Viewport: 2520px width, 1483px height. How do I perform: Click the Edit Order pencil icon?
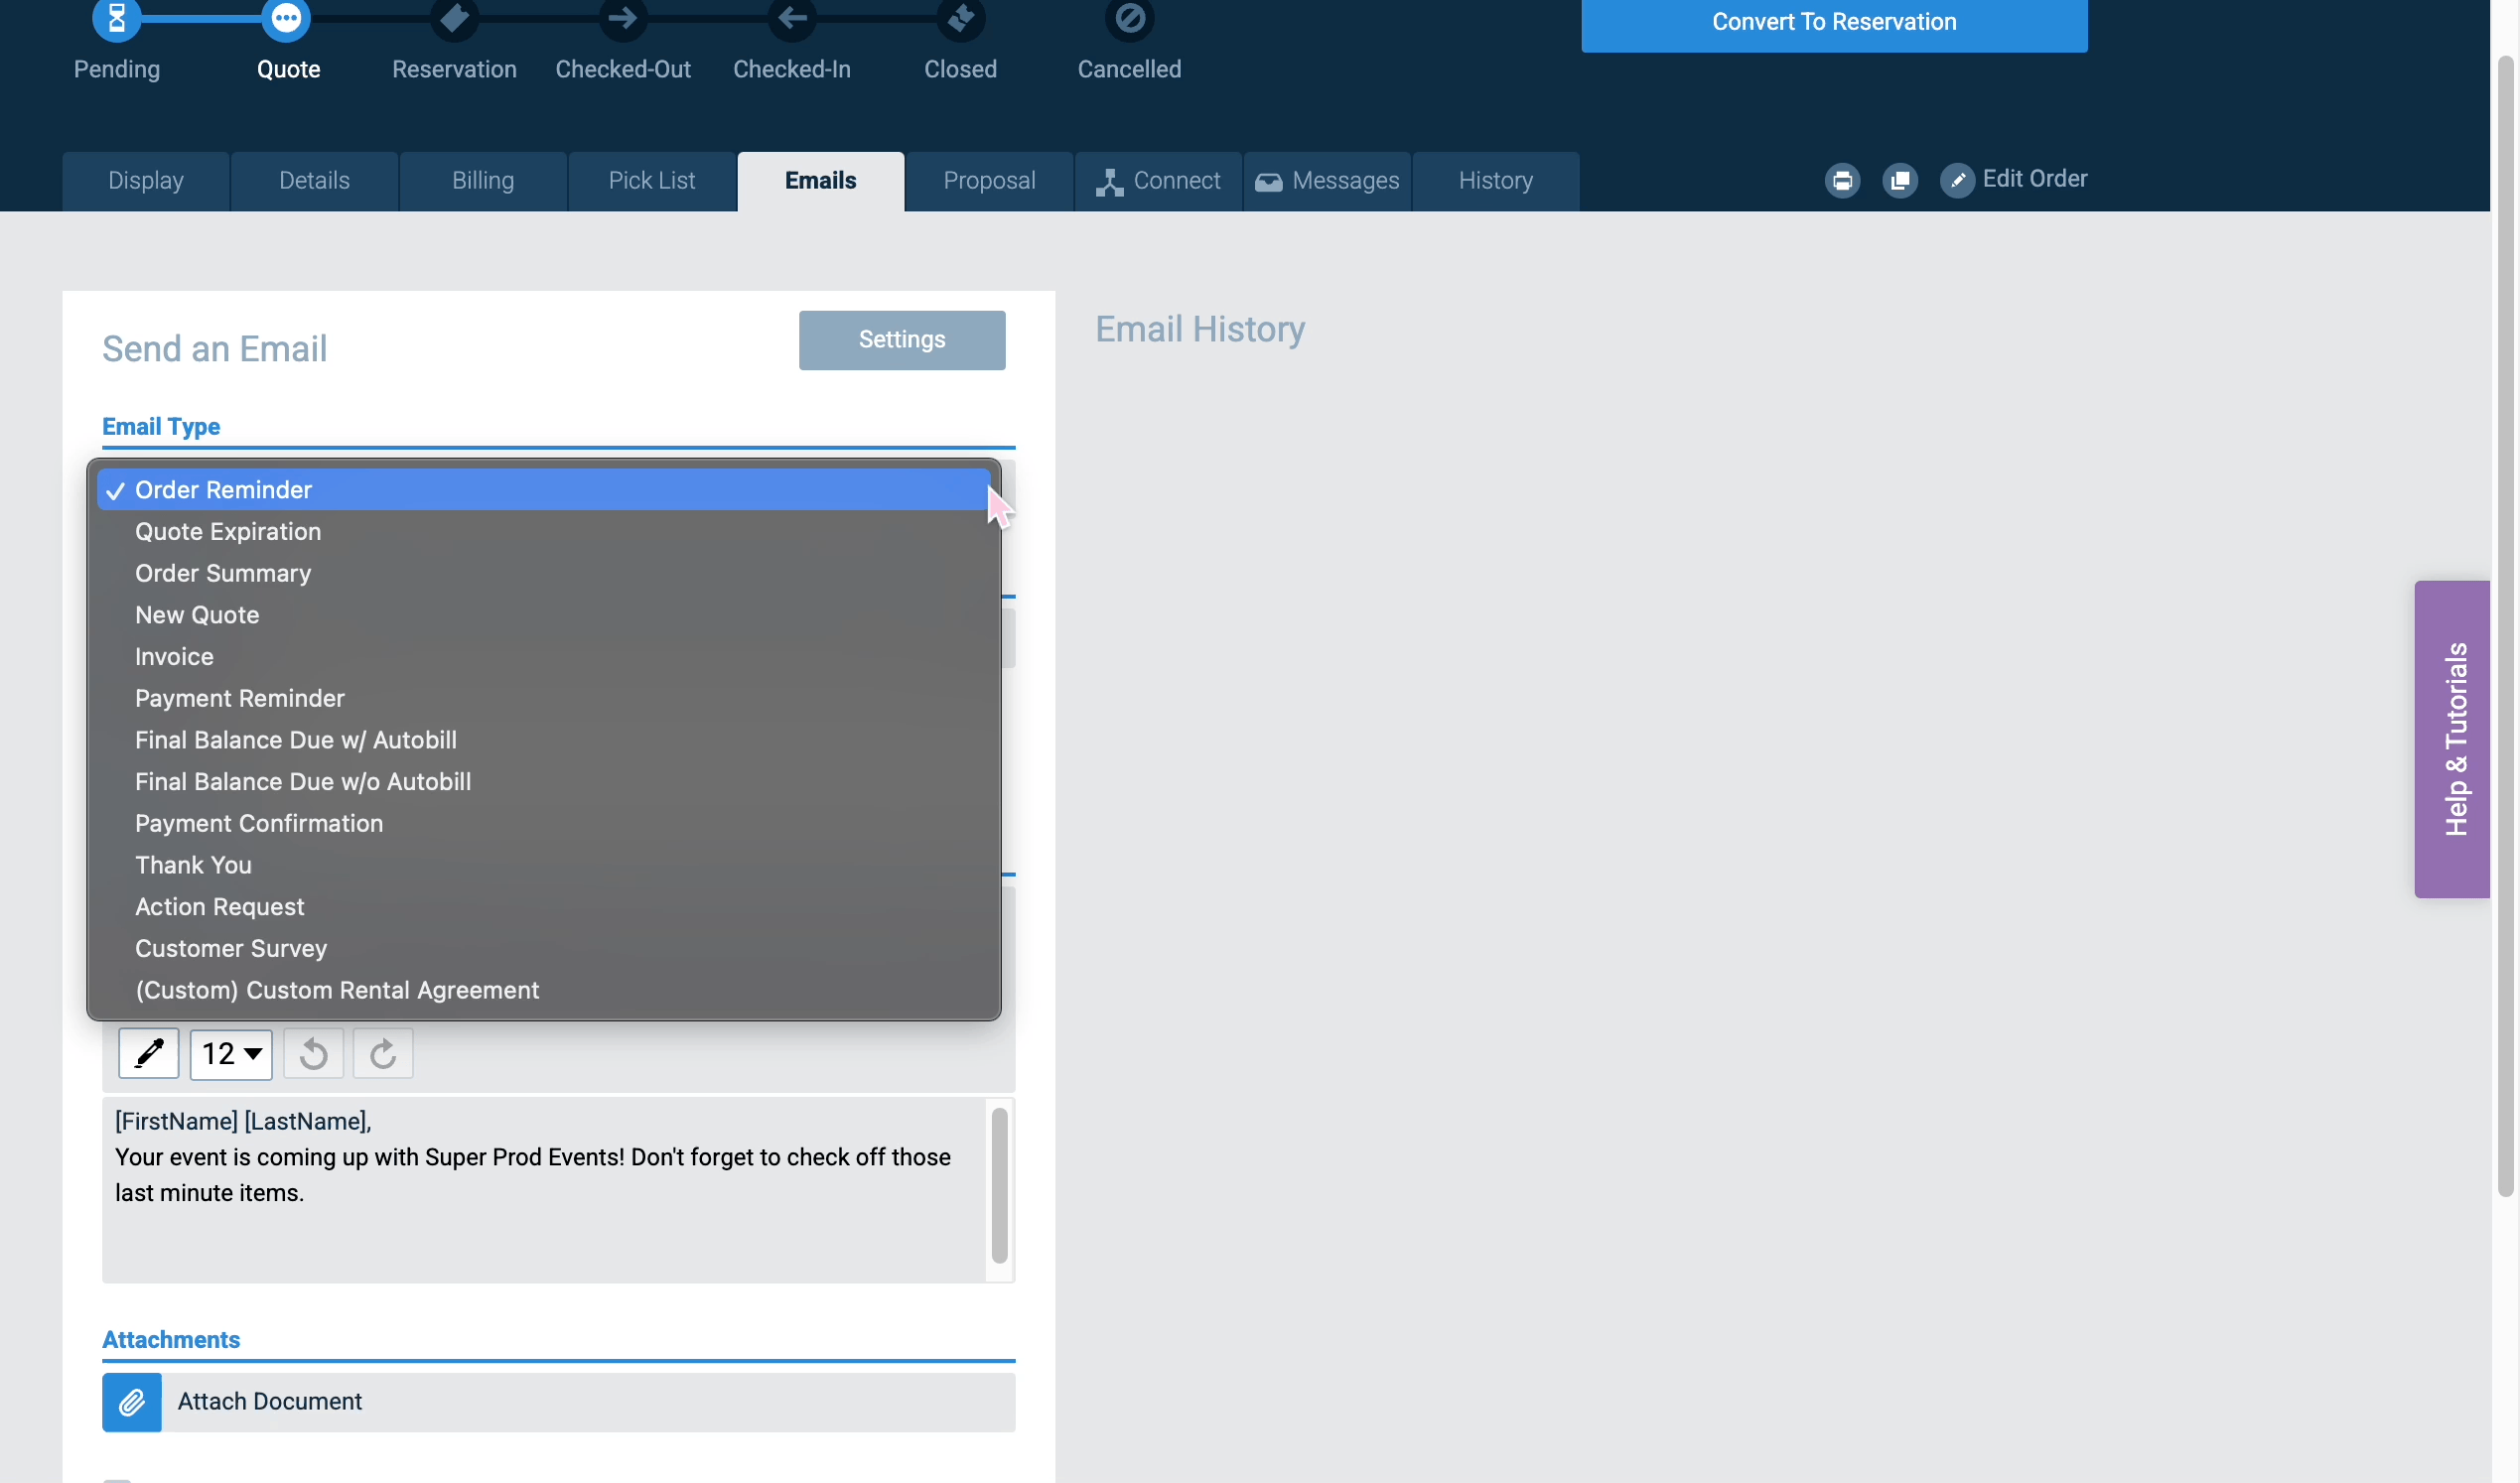pyautogui.click(x=1958, y=180)
